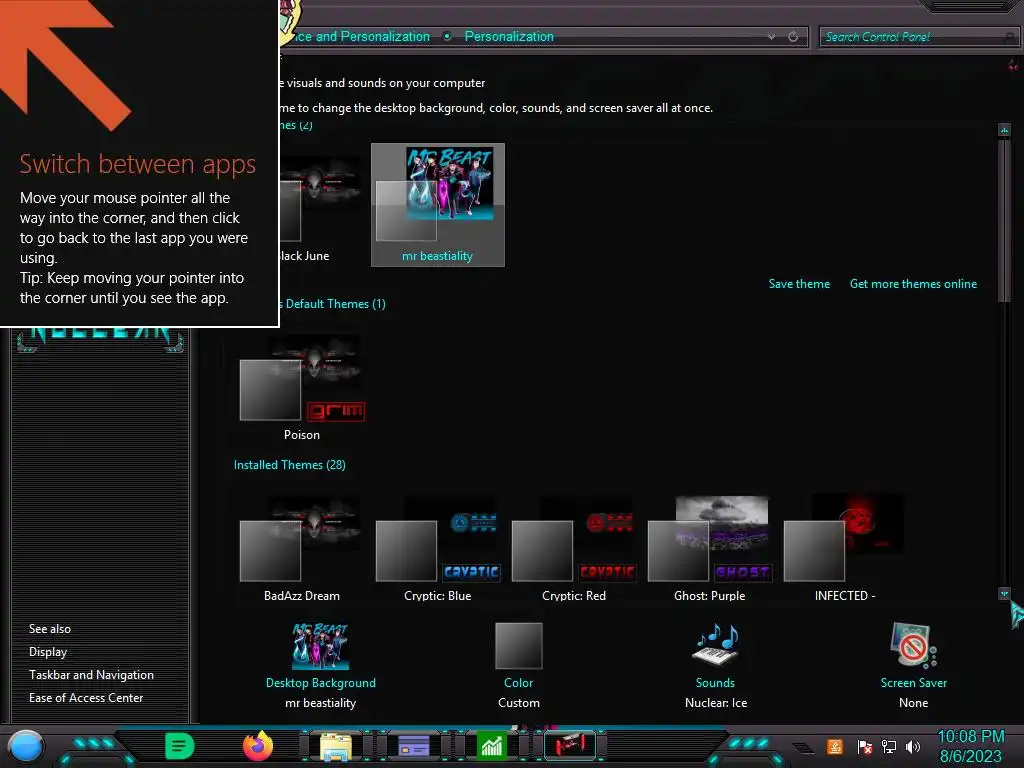Click the Installed Themes (28) heading
Viewport: 1024px width, 768px height.
pos(289,464)
